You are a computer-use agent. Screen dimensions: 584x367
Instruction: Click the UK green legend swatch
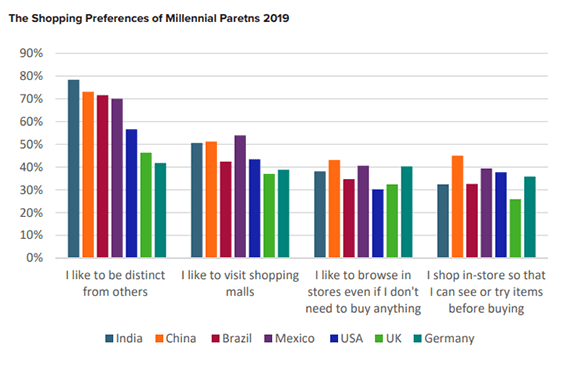[x=379, y=338]
